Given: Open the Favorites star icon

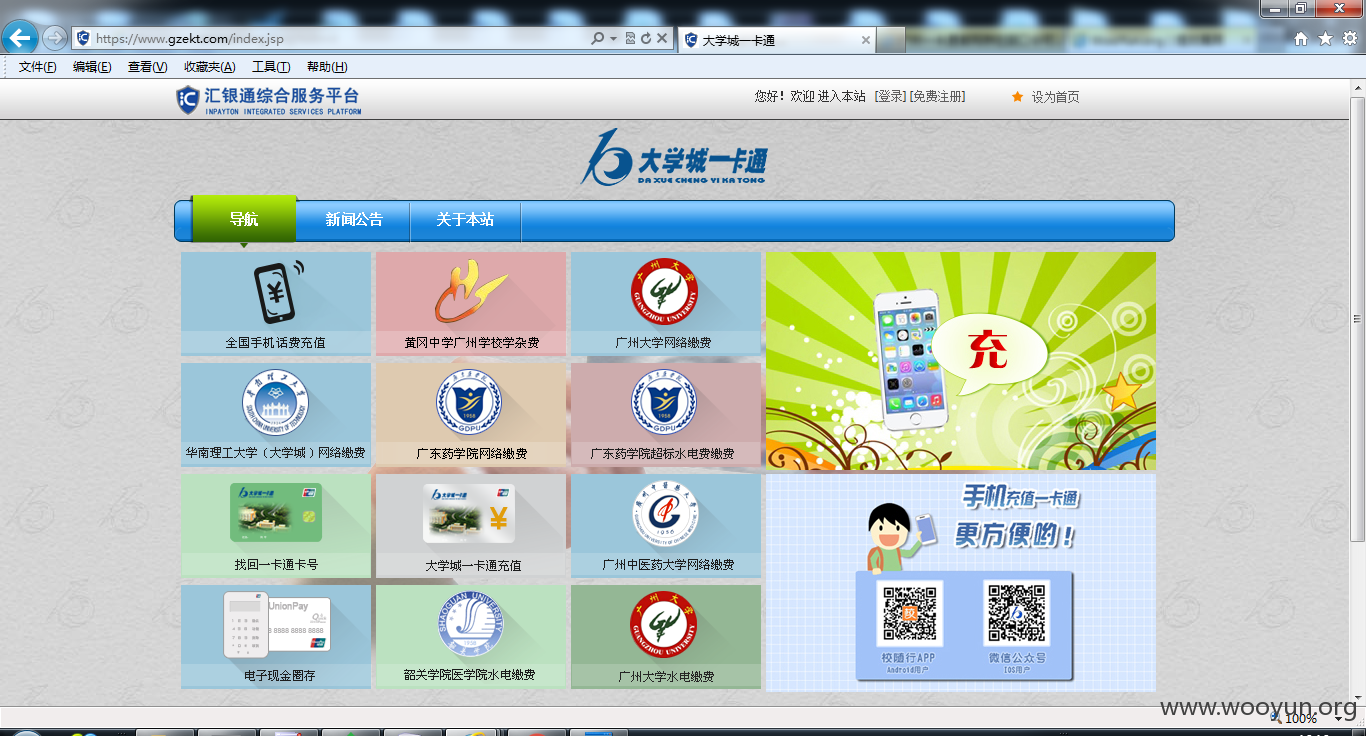Looking at the screenshot, I should [1325, 39].
